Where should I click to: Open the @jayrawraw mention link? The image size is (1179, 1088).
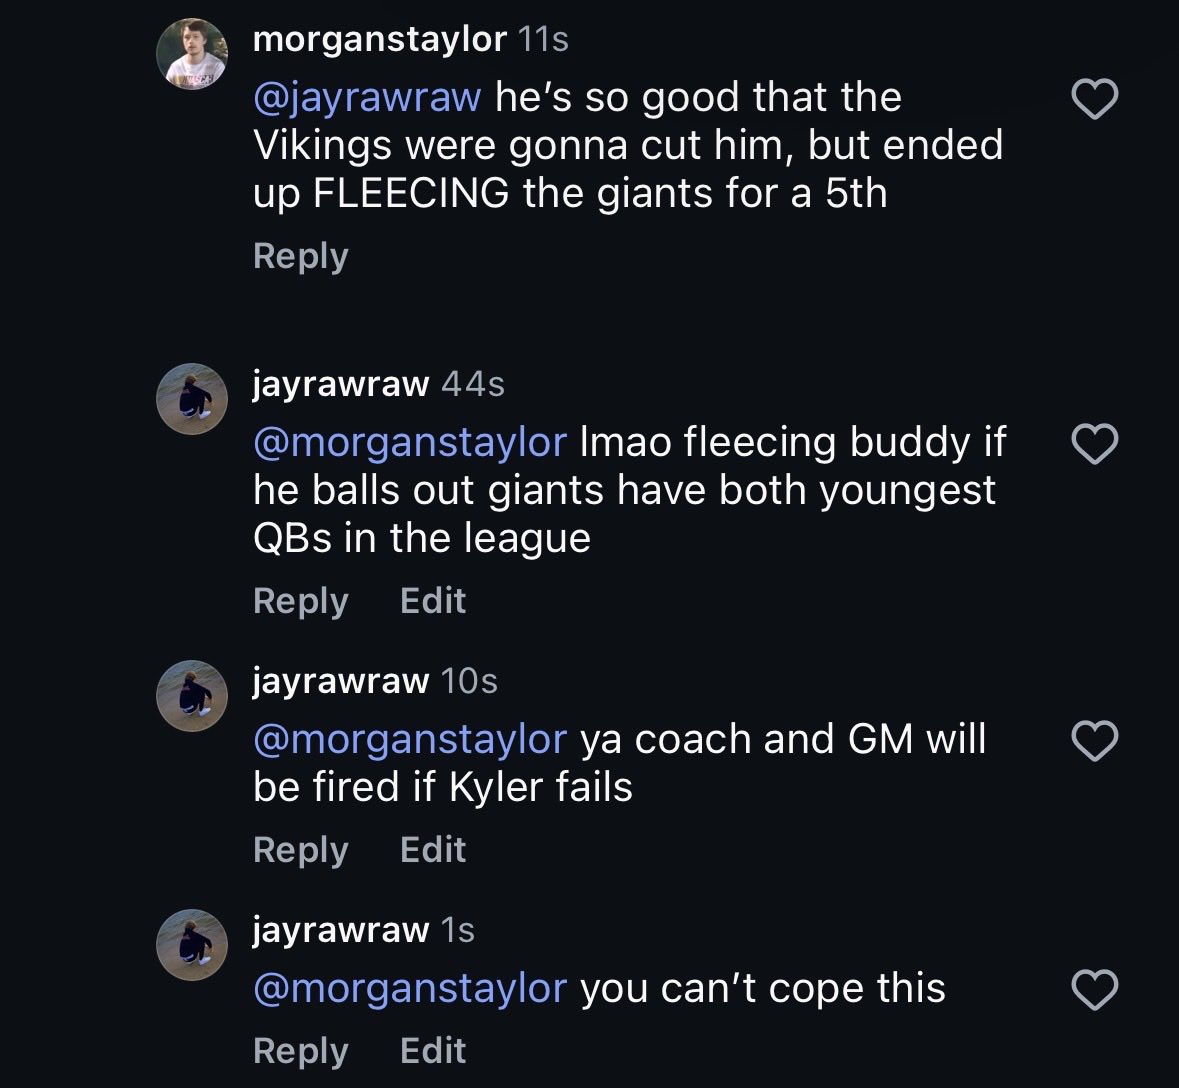pos(367,98)
